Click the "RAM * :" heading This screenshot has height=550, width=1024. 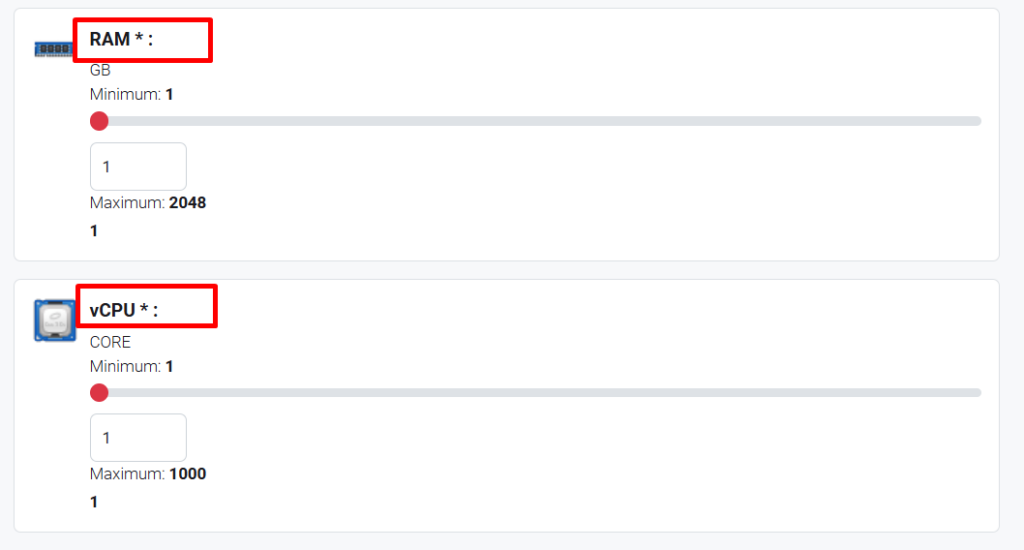121,39
